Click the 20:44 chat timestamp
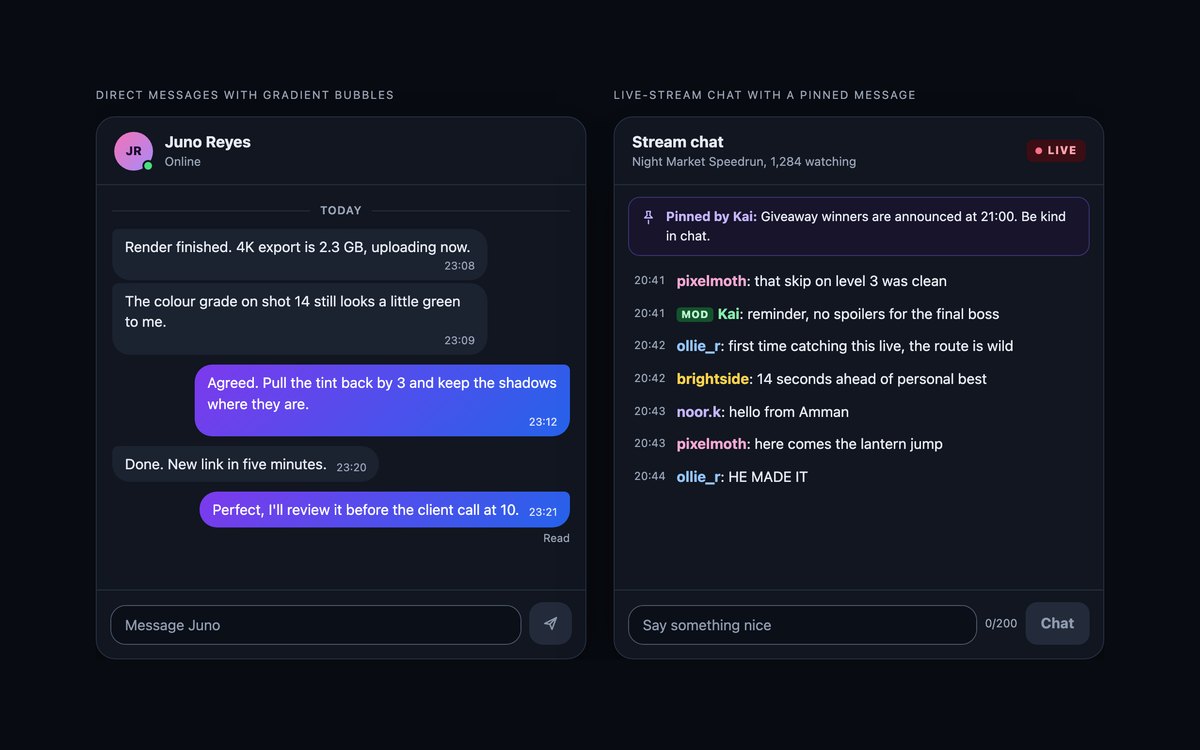Image resolution: width=1200 pixels, height=750 pixels. click(x=649, y=476)
